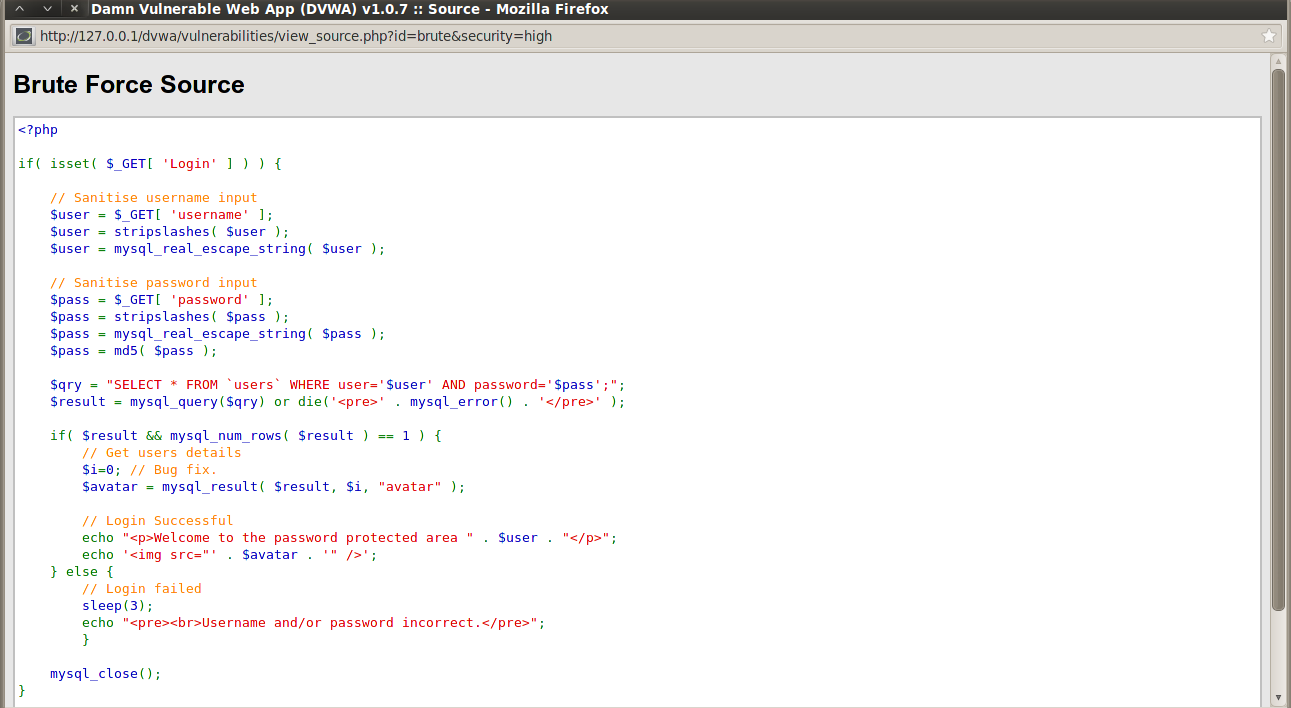
Task: Click the line "if( isset( $_GET[ 'Login' ] ) ) {"
Action: 150,163
